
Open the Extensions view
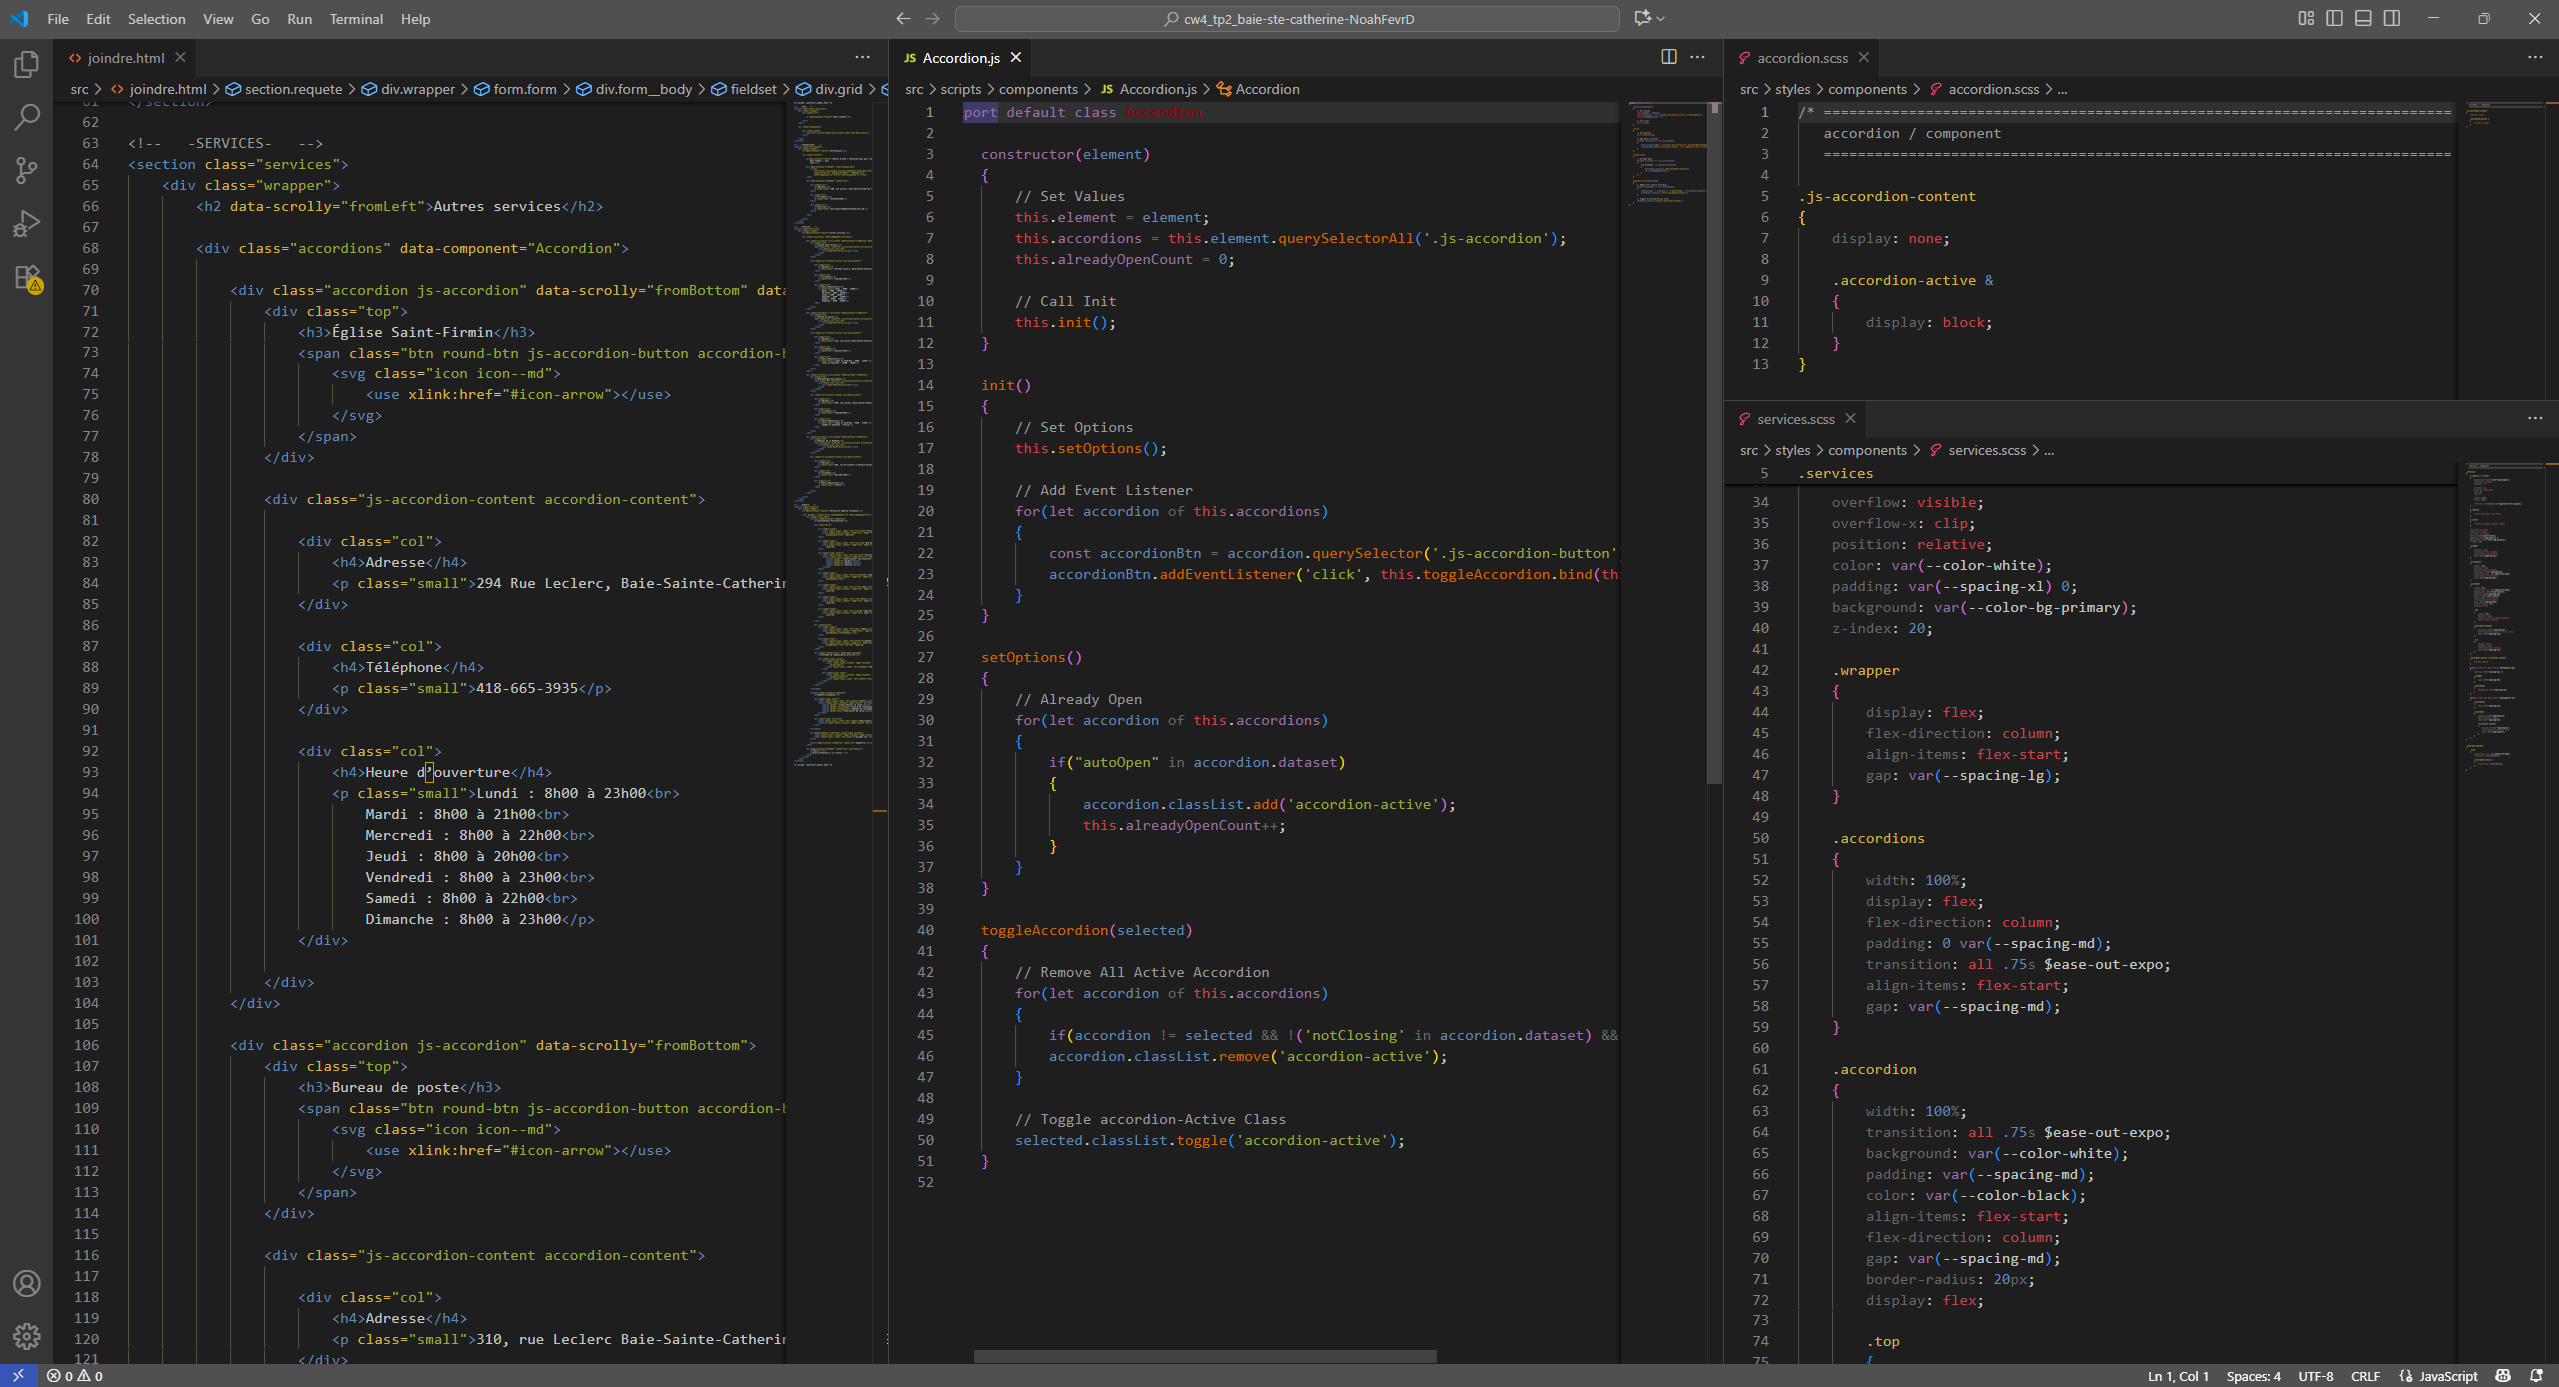[x=27, y=277]
